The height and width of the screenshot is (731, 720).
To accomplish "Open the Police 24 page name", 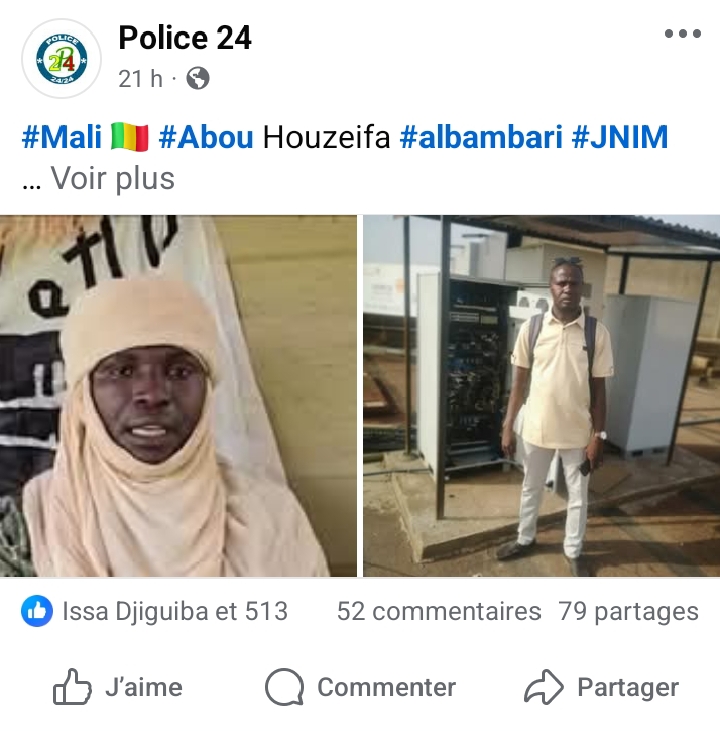I will coord(185,37).
